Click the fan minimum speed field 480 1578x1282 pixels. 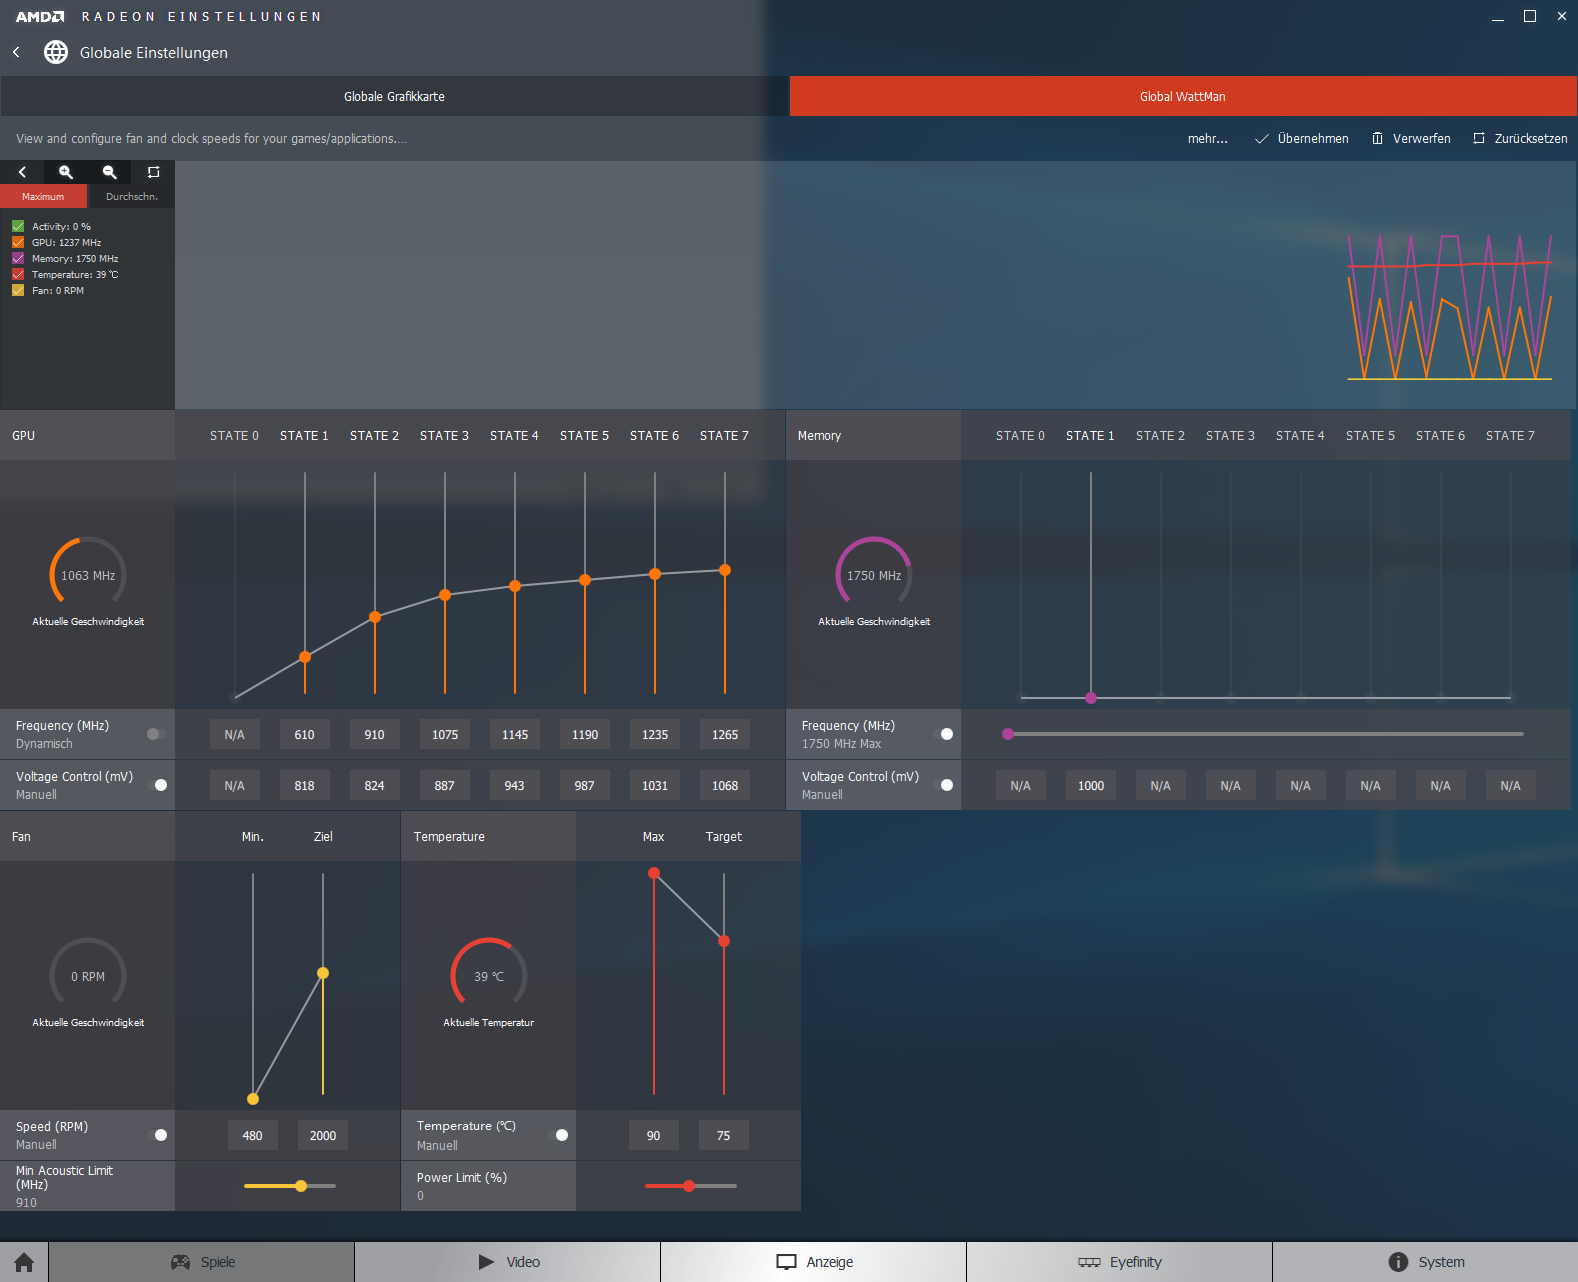click(x=253, y=1135)
